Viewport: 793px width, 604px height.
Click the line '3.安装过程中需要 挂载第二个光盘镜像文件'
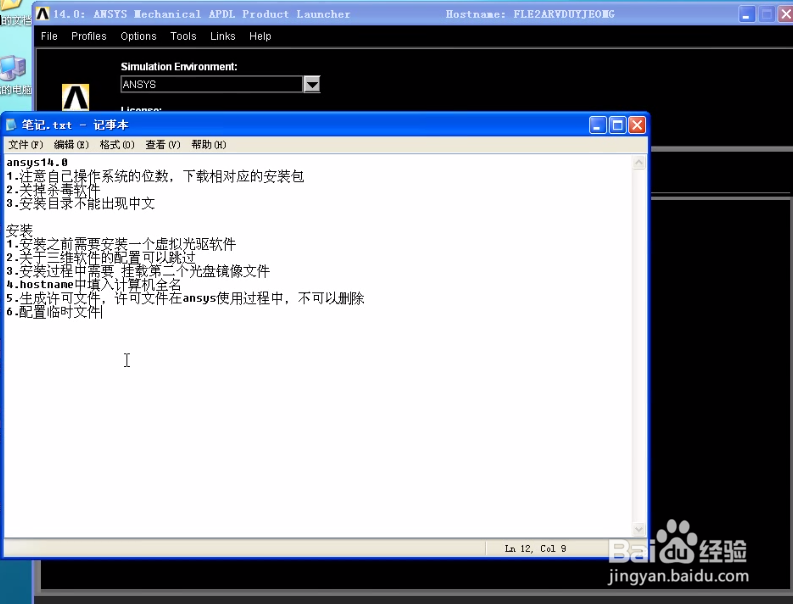(138, 271)
